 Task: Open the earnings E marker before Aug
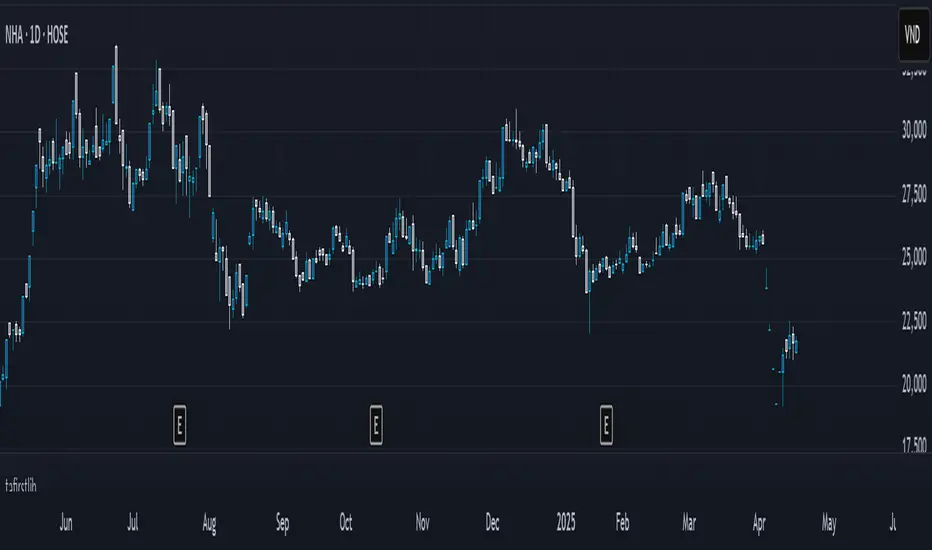pyautogui.click(x=180, y=425)
